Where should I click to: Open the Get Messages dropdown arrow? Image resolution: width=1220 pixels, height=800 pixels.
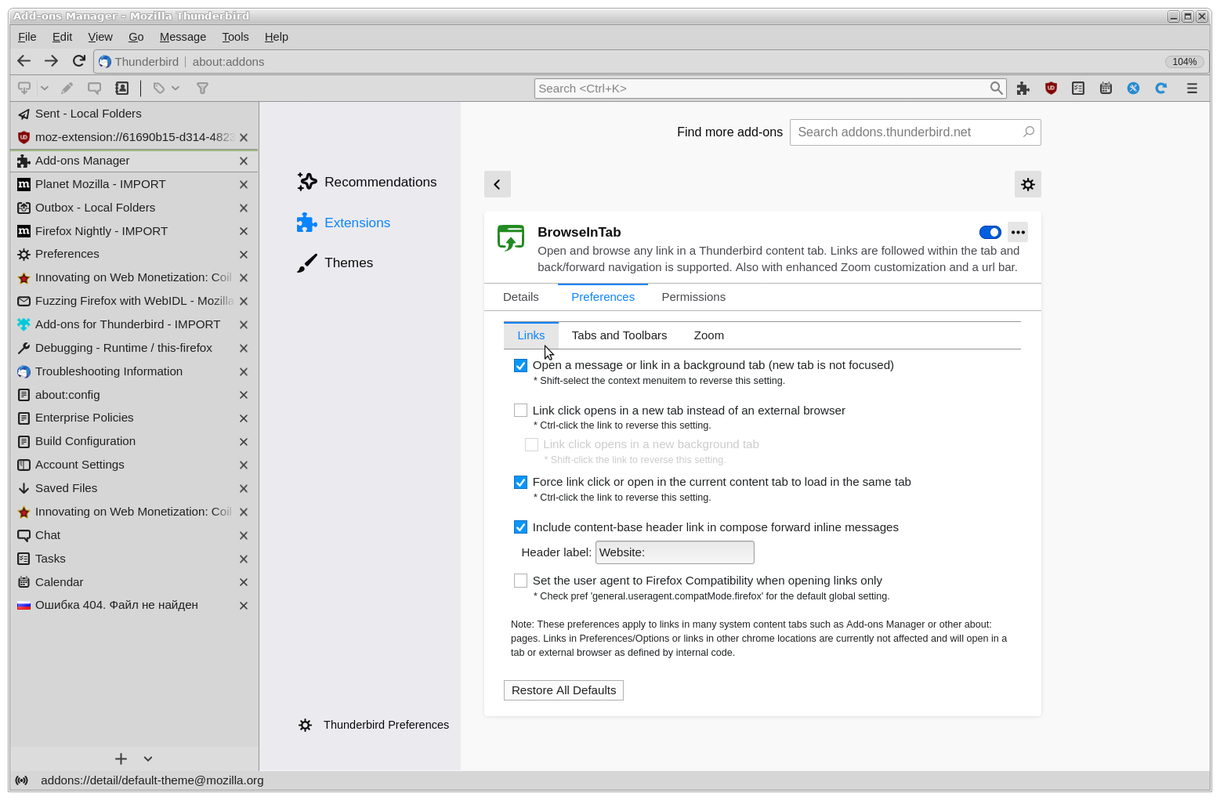pyautogui.click(x=45, y=88)
